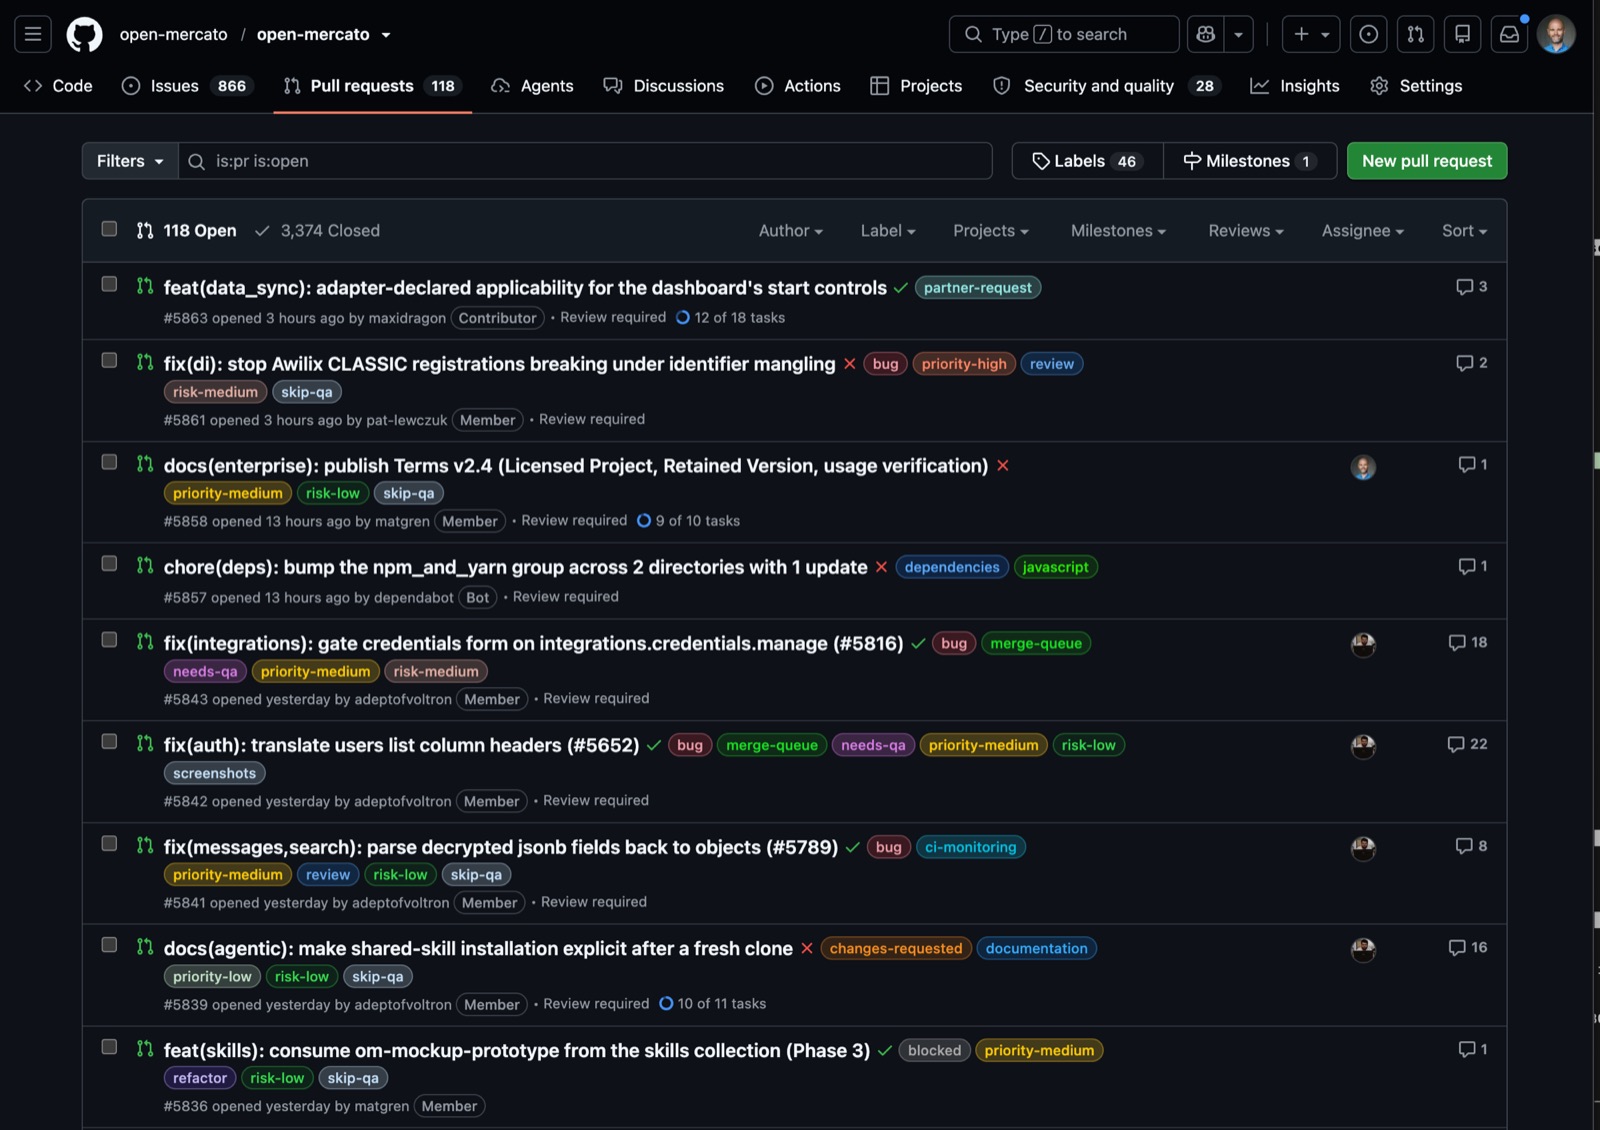Open comments on PR #5842 with 22 comments
1600x1130 pixels.
[1467, 744]
